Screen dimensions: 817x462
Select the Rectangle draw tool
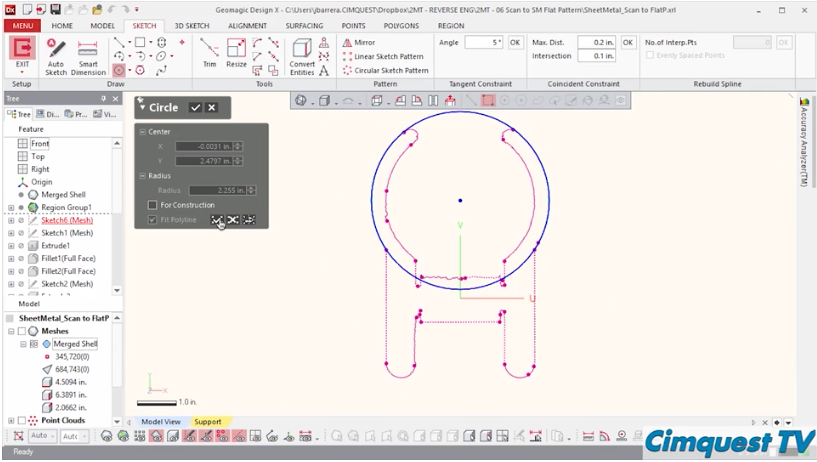click(140, 42)
